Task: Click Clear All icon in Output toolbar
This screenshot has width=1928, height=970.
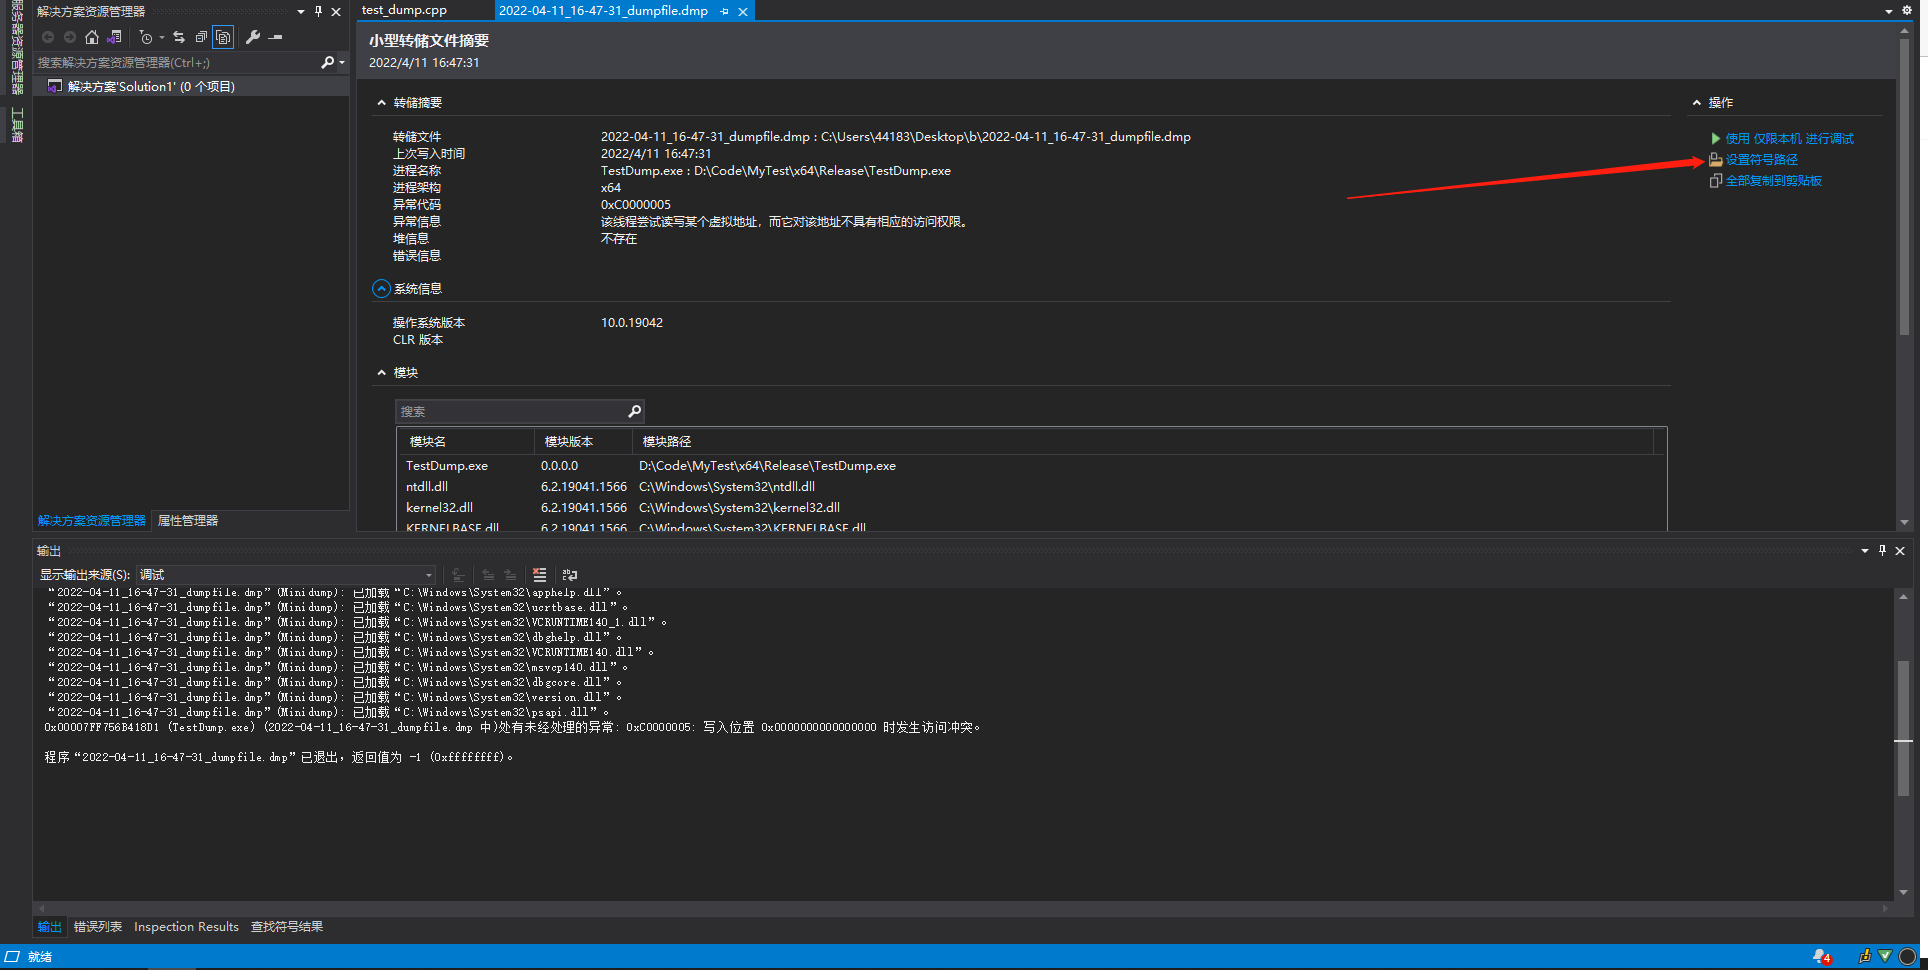Action: tap(540, 575)
